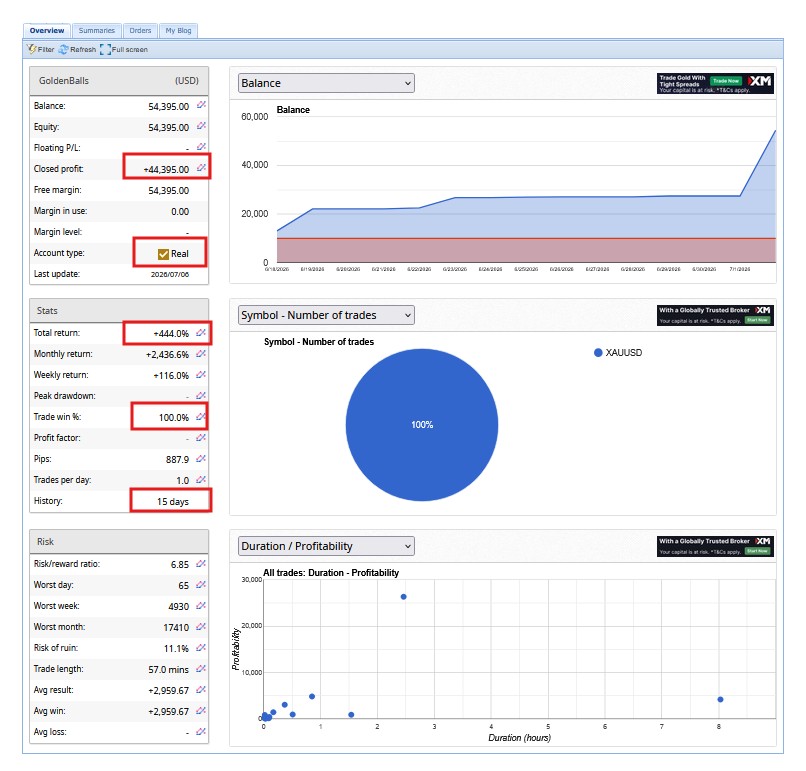
Task: Click the 15 days History value
Action: 173,502
